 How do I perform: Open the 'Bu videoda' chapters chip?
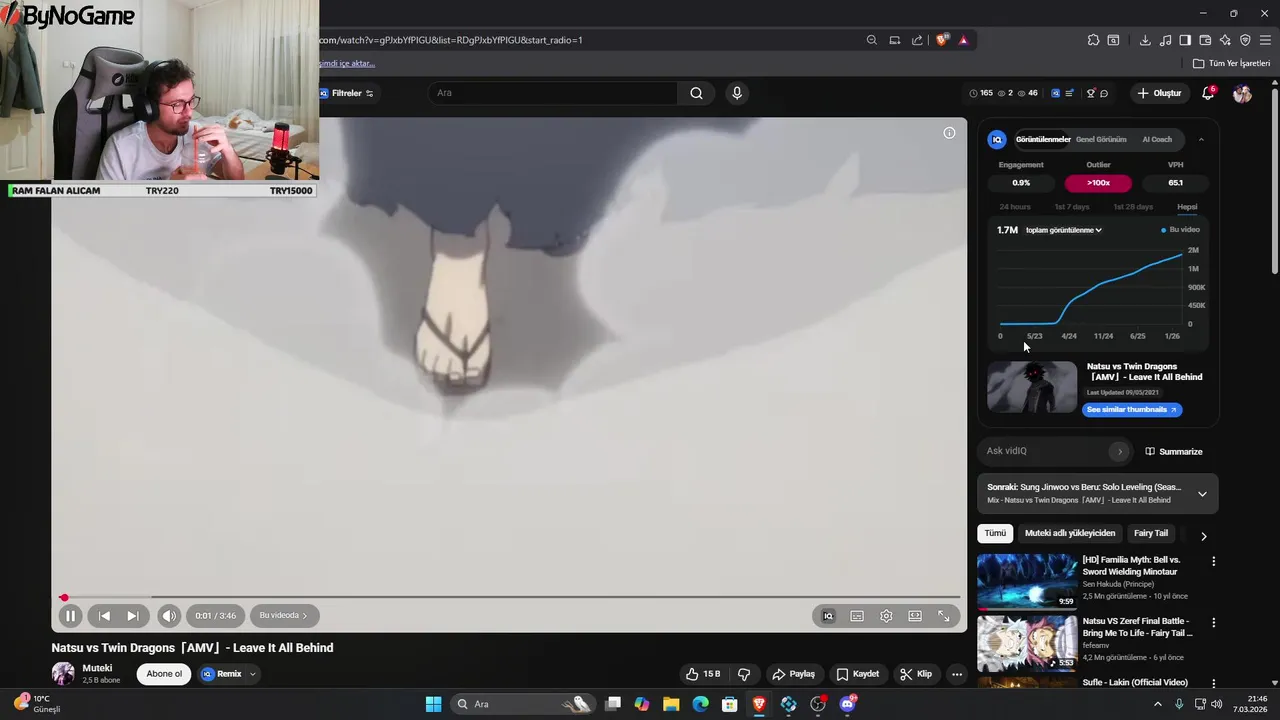tap(284, 616)
